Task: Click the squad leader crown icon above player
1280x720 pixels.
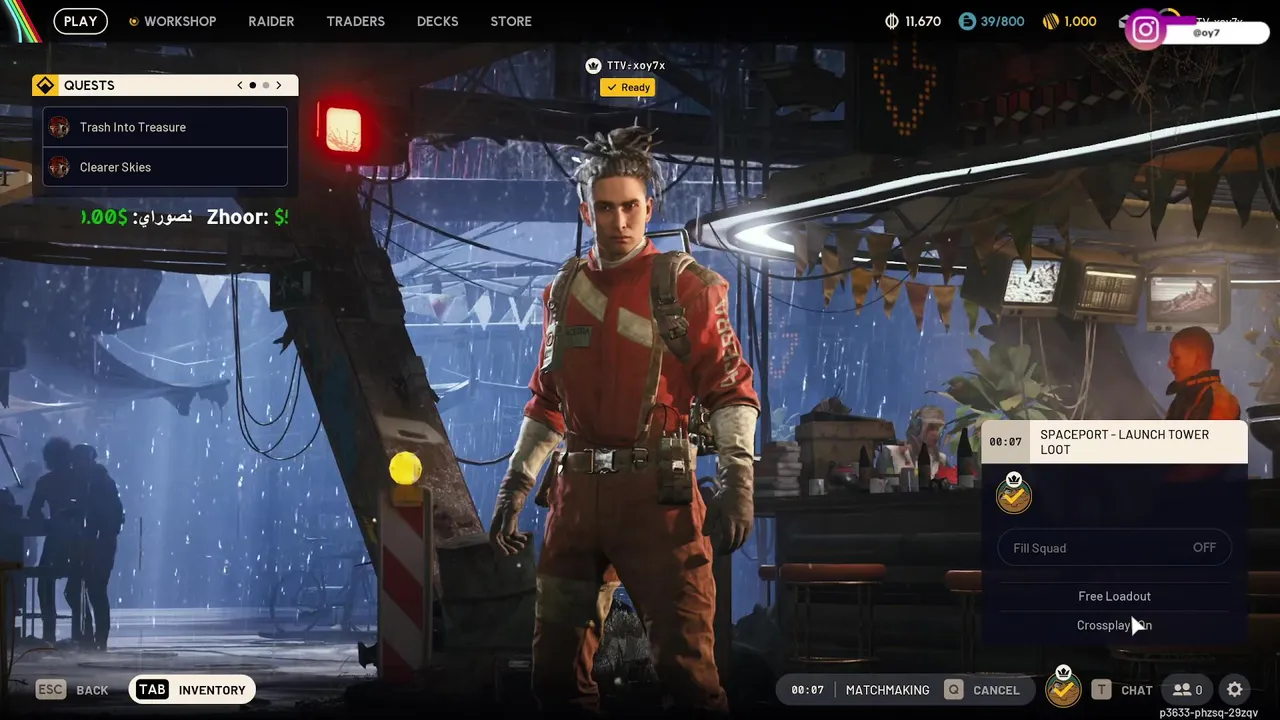Action: point(593,66)
